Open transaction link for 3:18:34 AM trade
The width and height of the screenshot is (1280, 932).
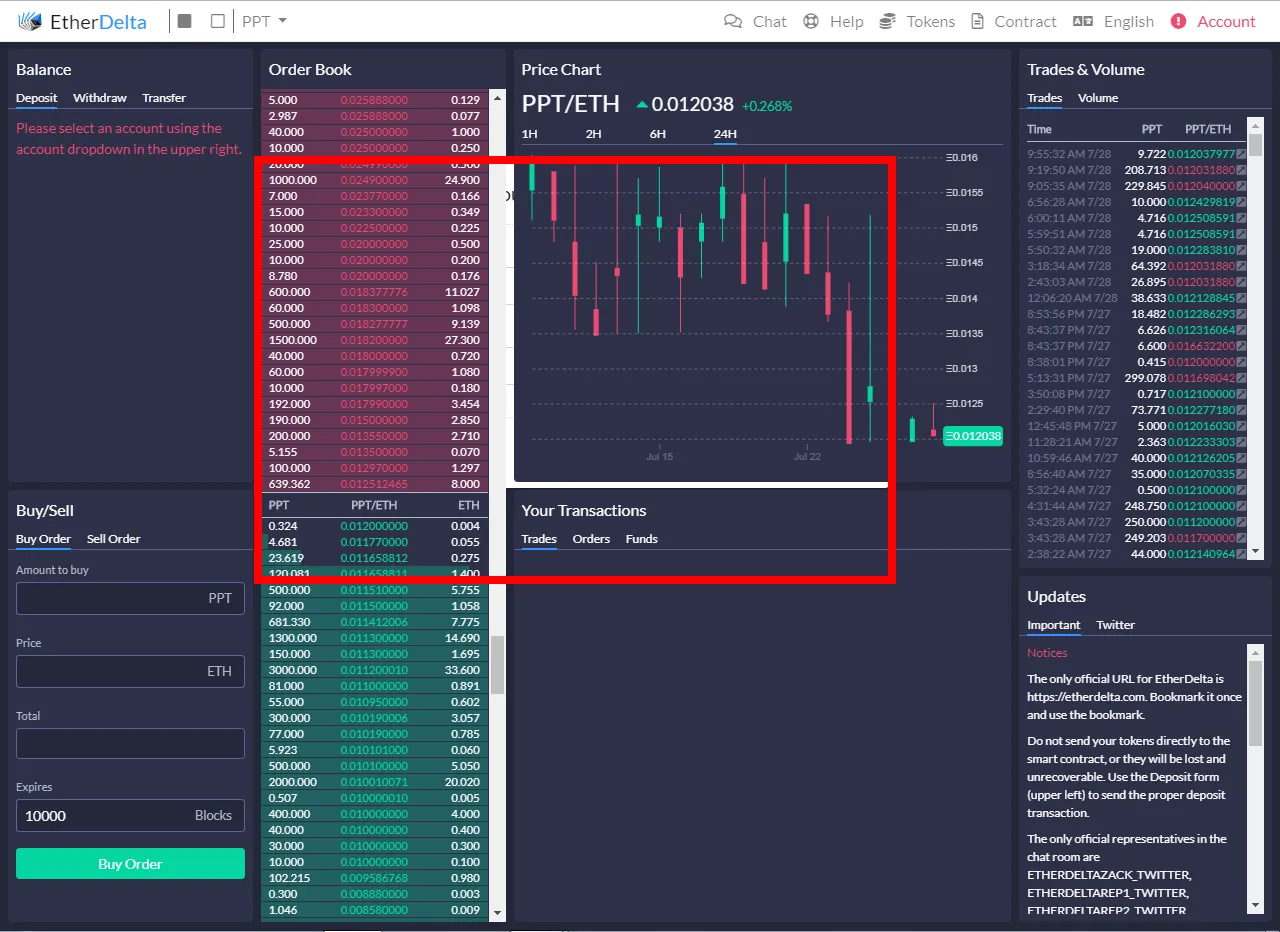pos(1242,266)
